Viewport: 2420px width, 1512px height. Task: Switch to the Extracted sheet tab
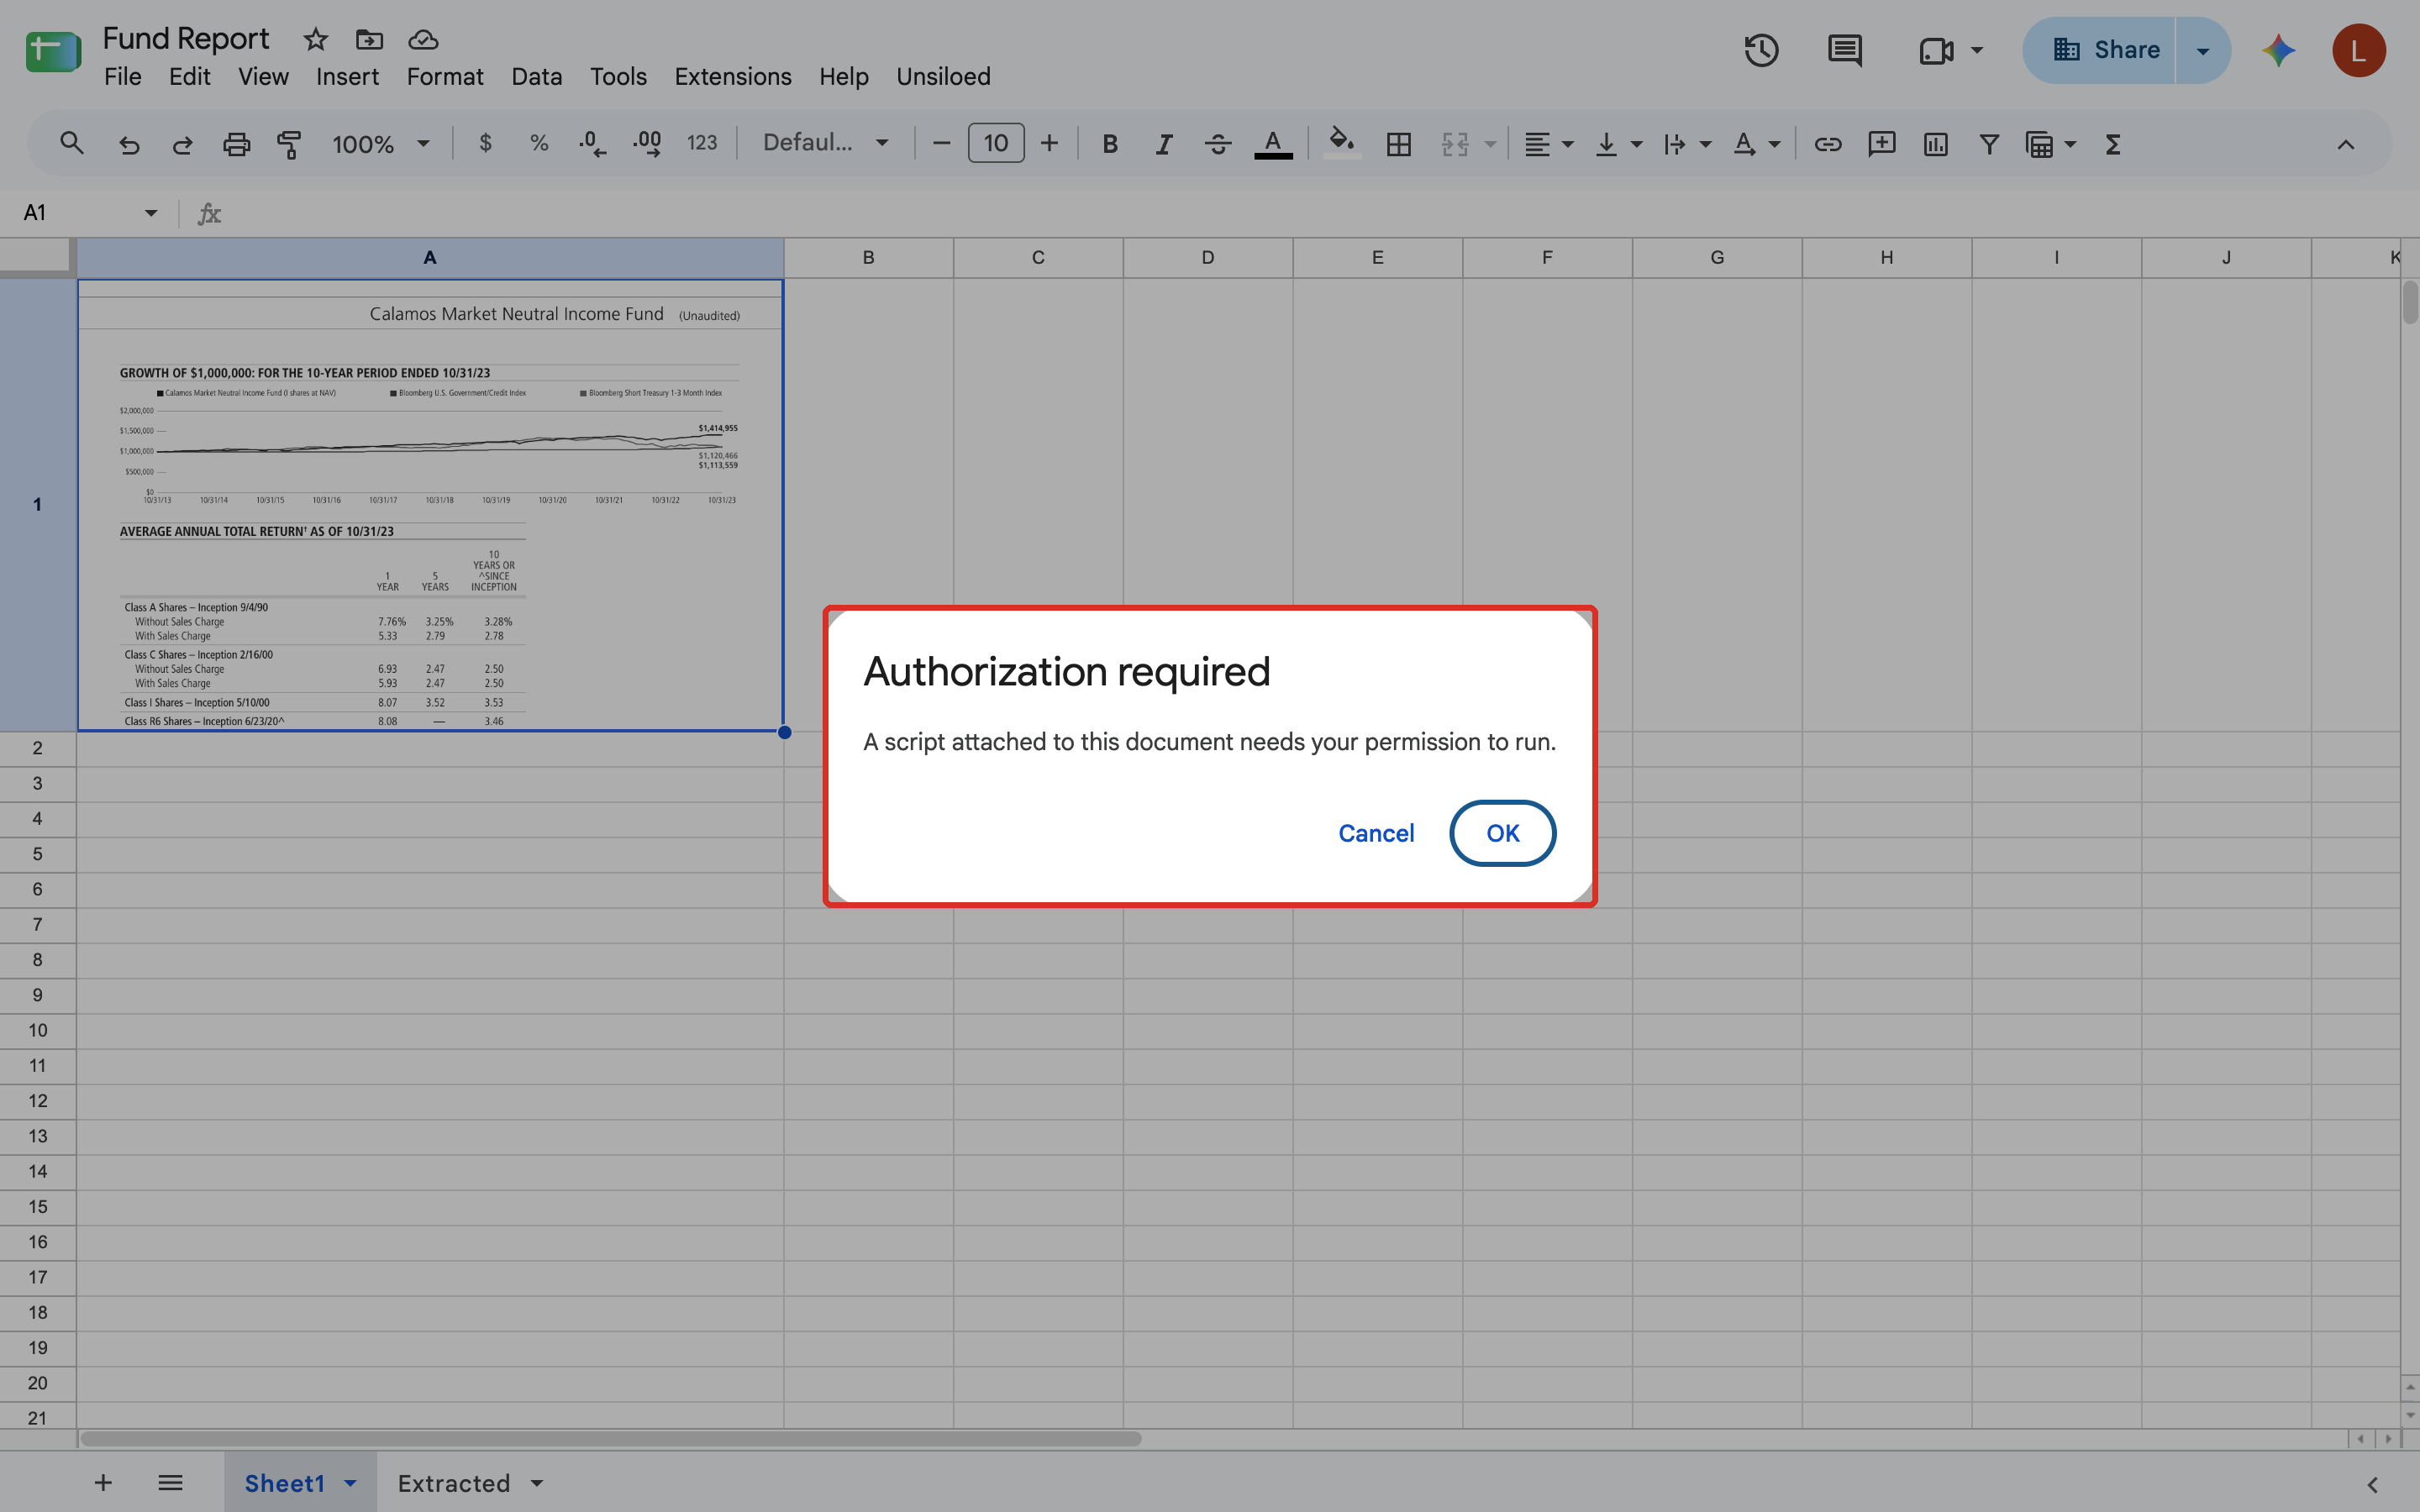pos(454,1483)
